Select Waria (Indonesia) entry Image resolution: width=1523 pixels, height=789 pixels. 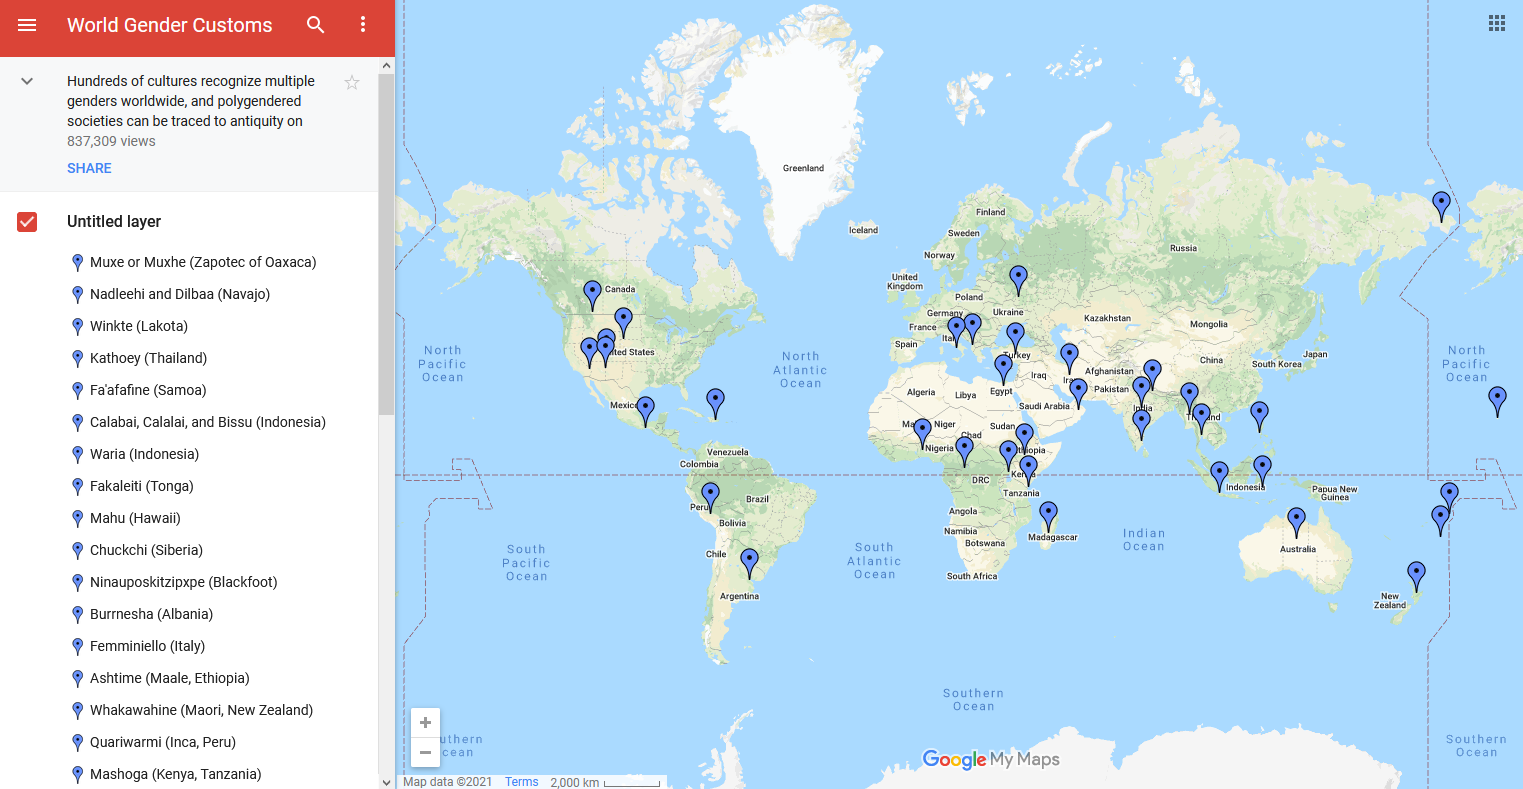pos(144,454)
